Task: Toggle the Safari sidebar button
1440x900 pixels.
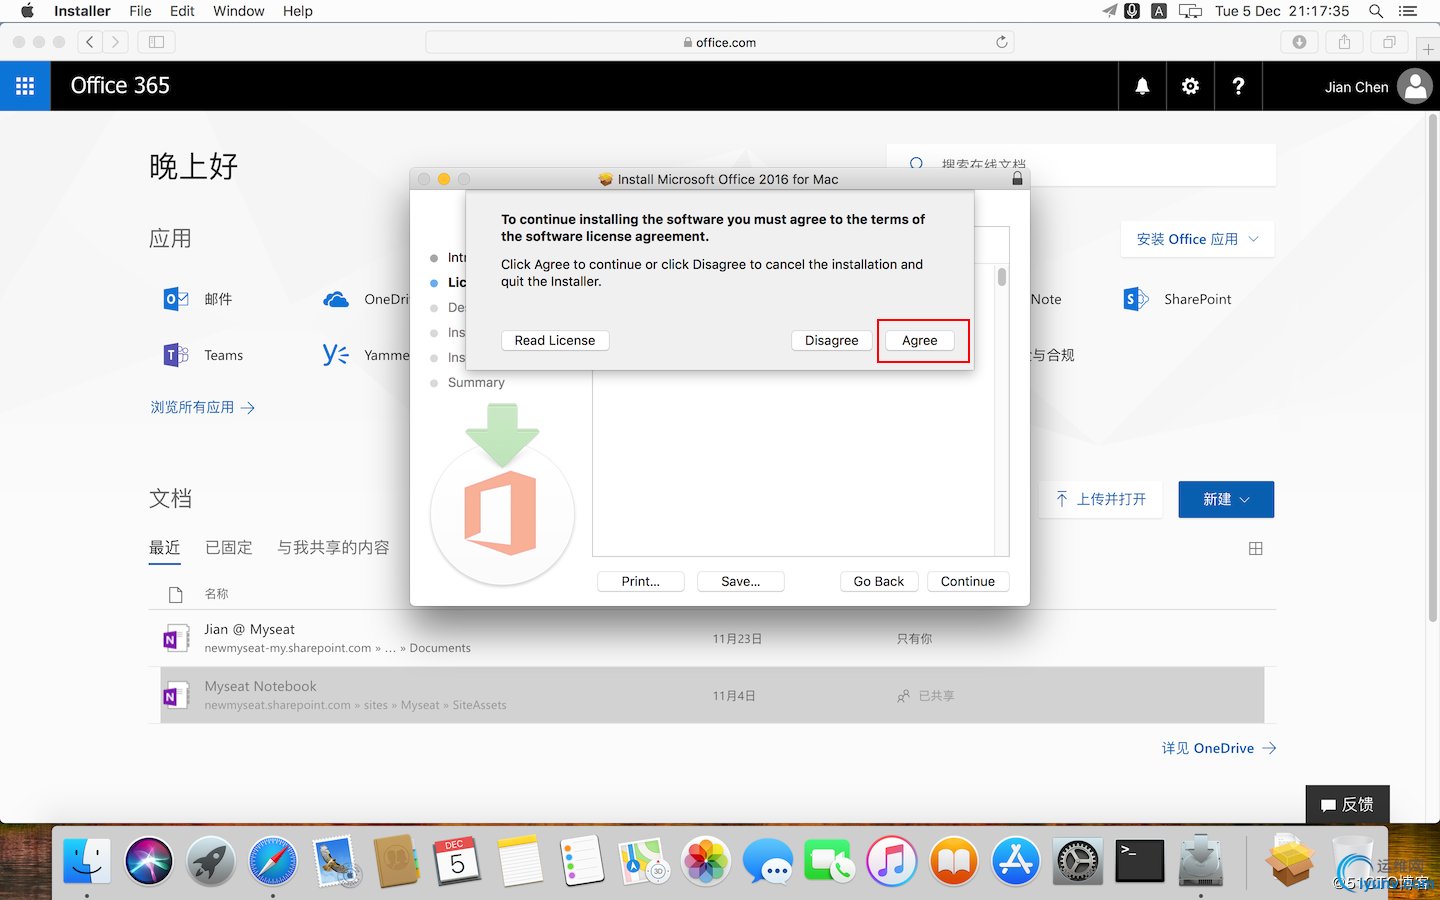Action: (156, 42)
